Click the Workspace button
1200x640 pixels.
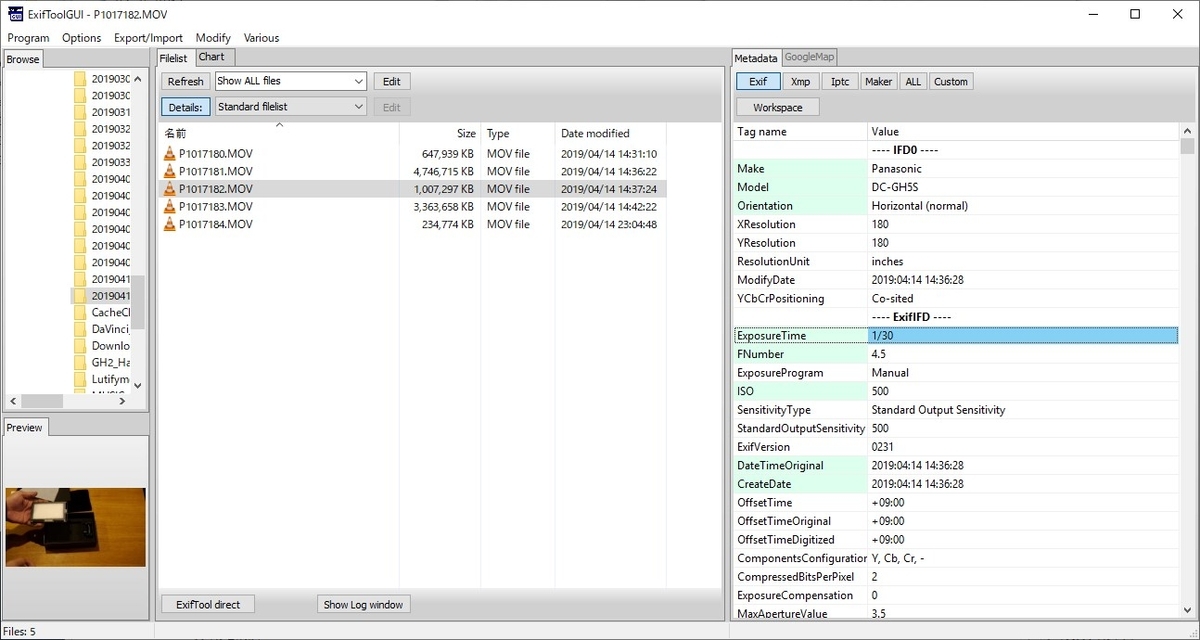(x=778, y=107)
